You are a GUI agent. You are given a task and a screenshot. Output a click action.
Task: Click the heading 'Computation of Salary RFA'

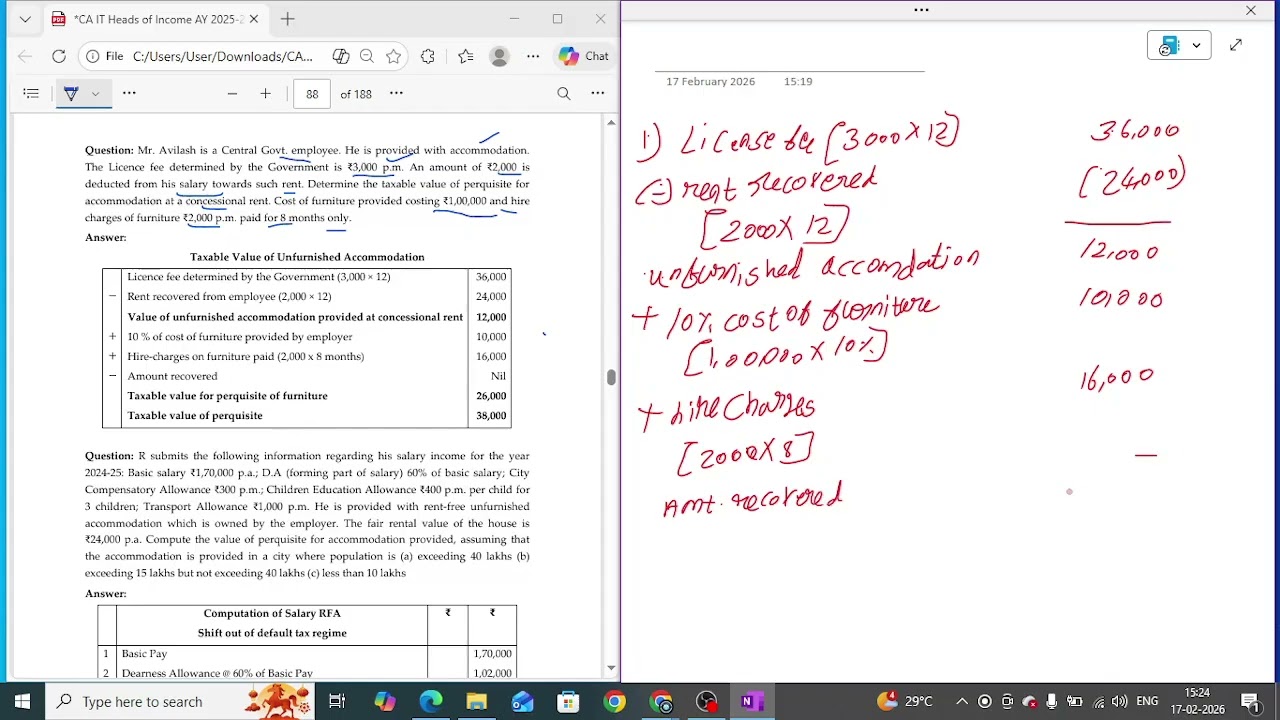[272, 614]
